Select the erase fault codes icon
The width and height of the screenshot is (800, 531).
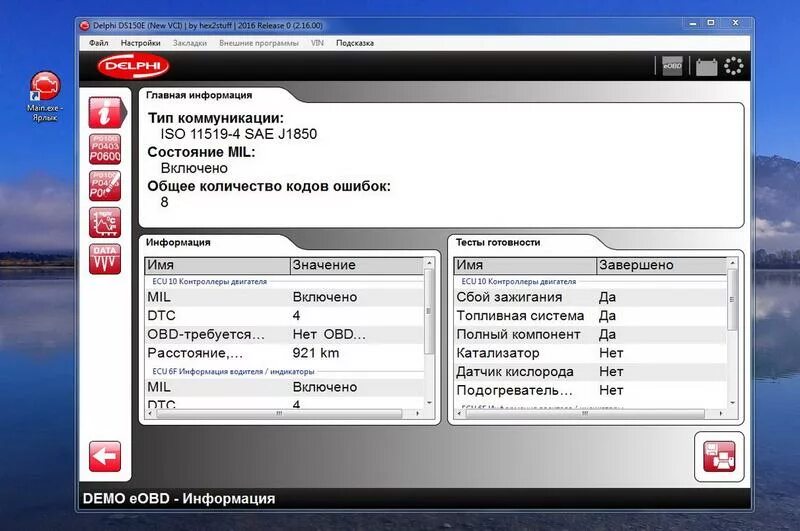point(105,186)
